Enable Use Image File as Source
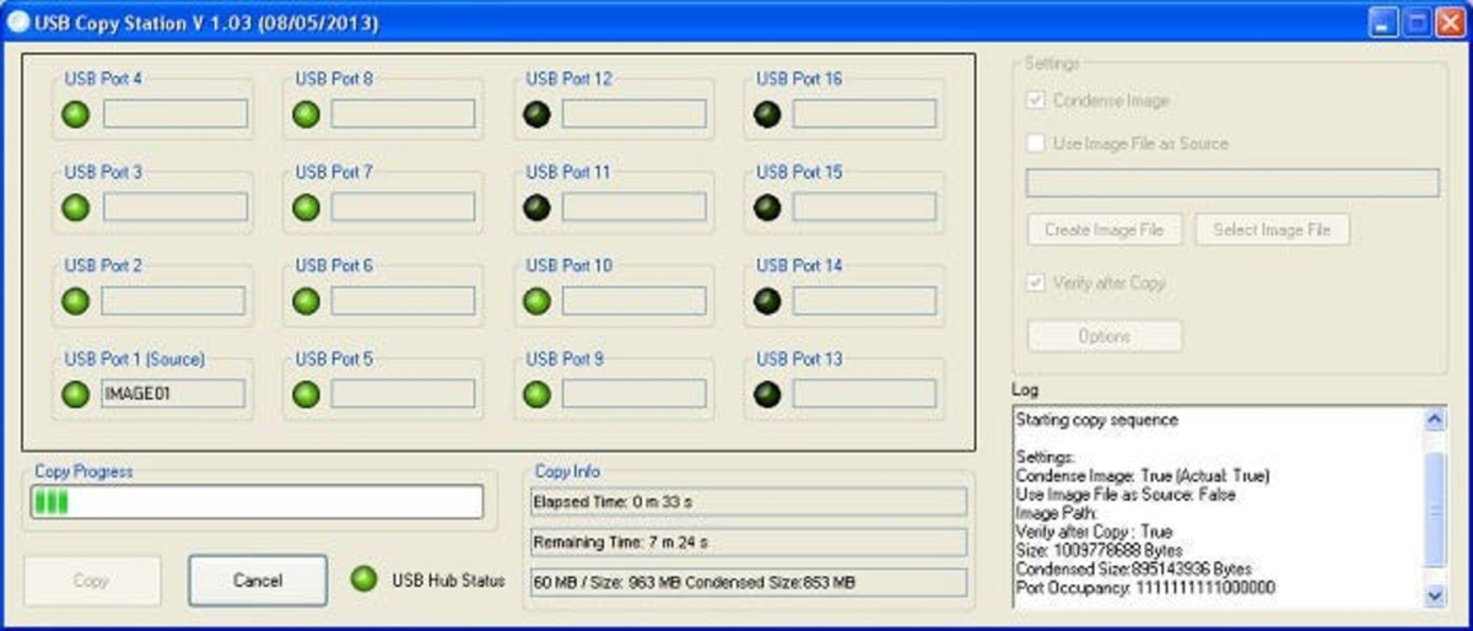 click(1036, 143)
